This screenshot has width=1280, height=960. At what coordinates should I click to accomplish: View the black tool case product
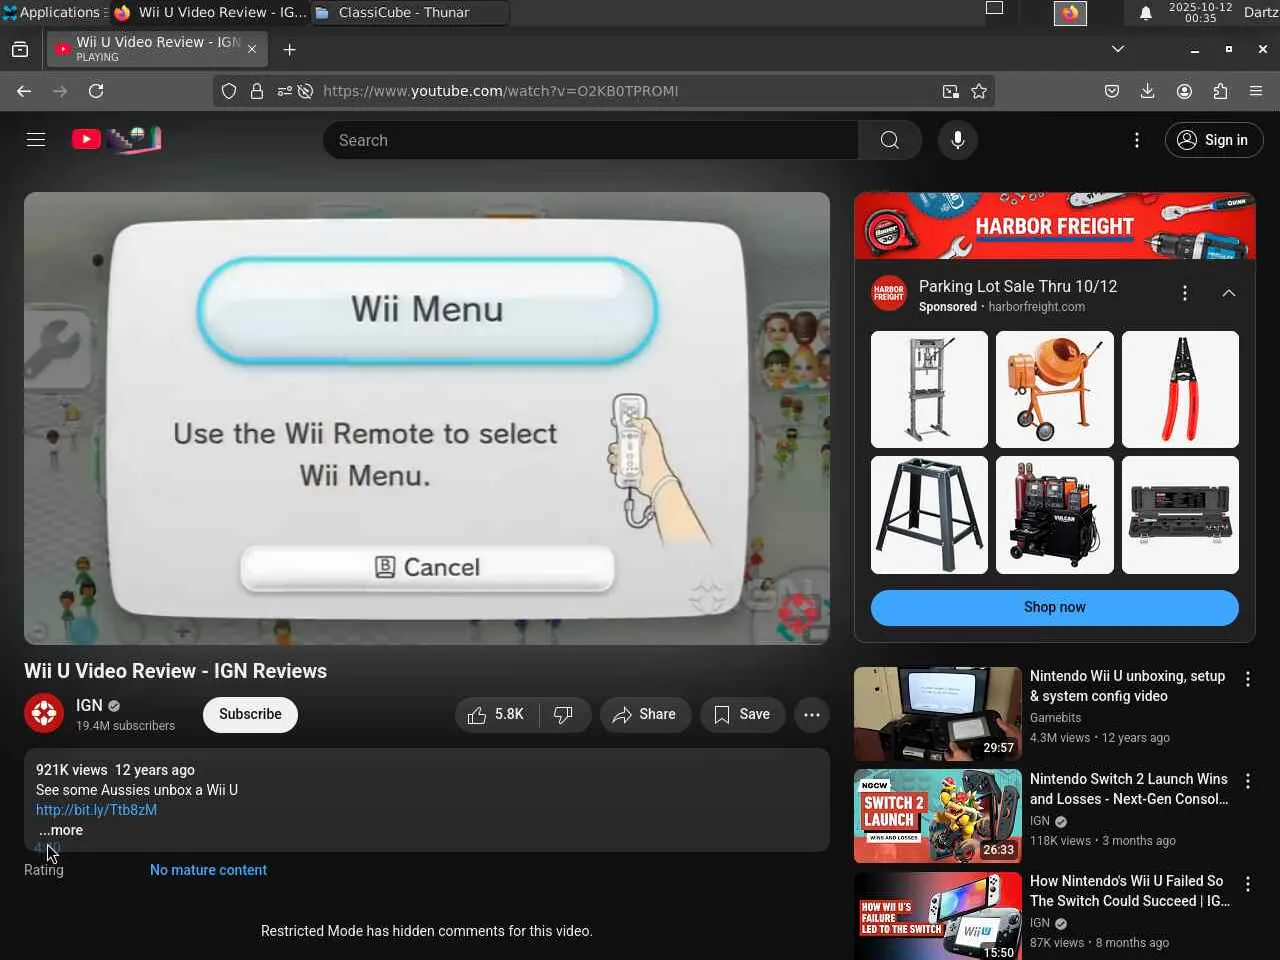(1180, 515)
